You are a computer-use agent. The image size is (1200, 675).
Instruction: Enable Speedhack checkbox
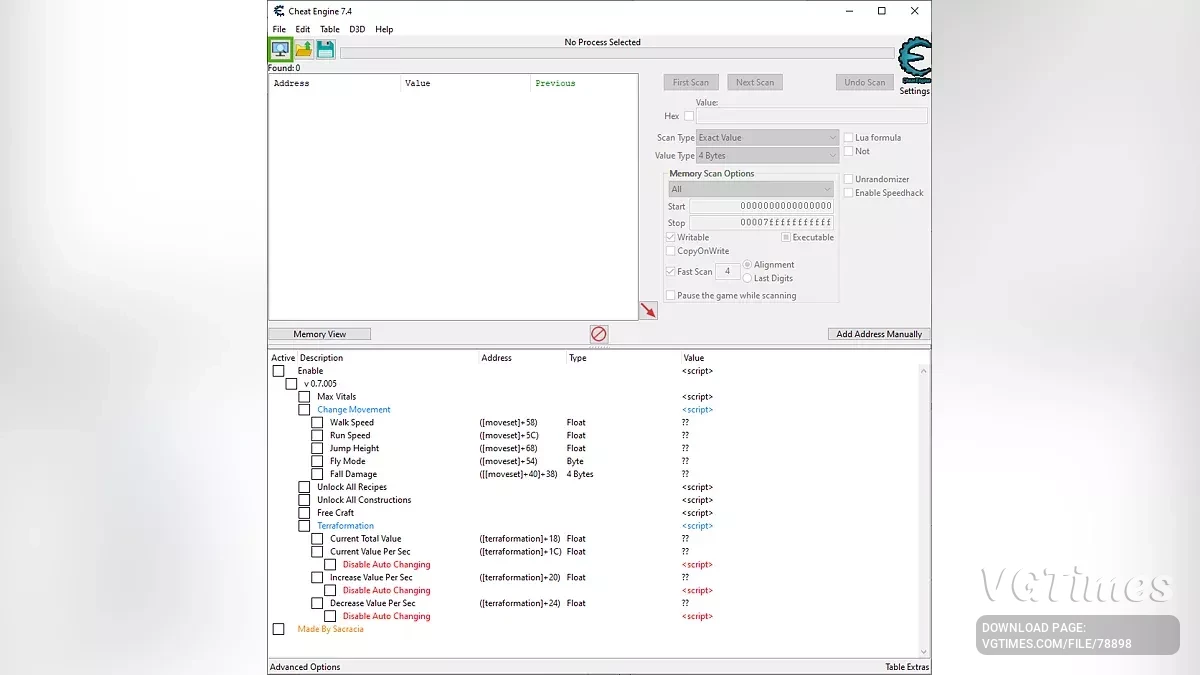[849, 193]
